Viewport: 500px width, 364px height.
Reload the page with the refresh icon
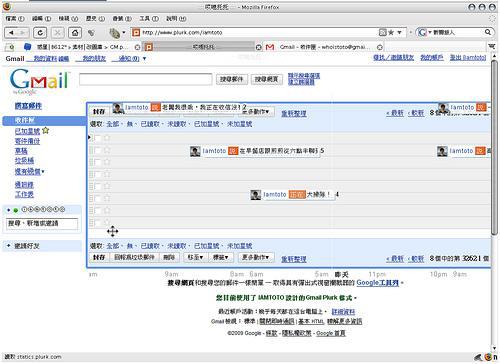coord(40,33)
